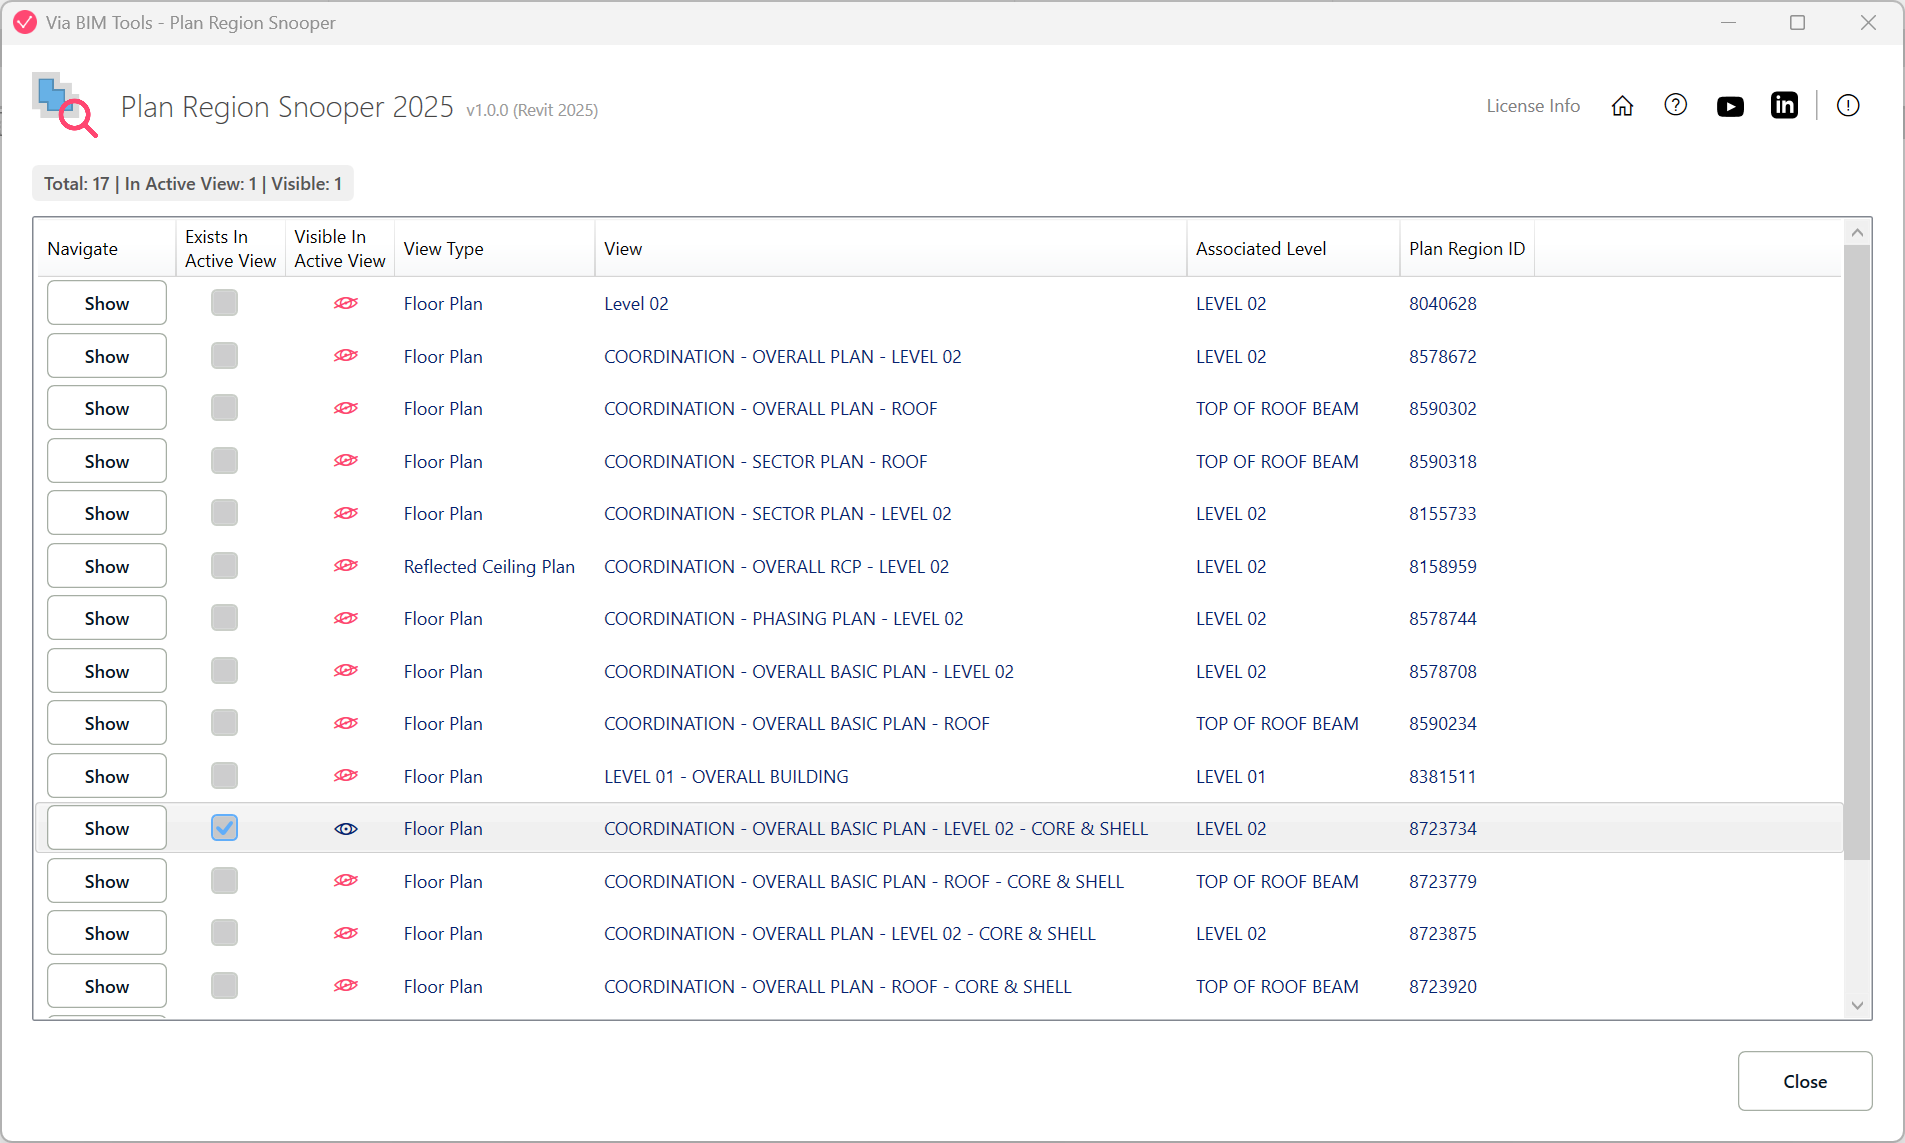Click hidden-eye icon for ID 8723779 row

click(x=346, y=881)
